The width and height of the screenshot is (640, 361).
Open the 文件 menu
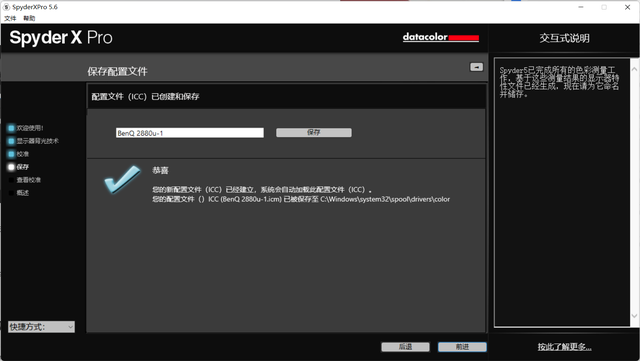tap(10, 18)
